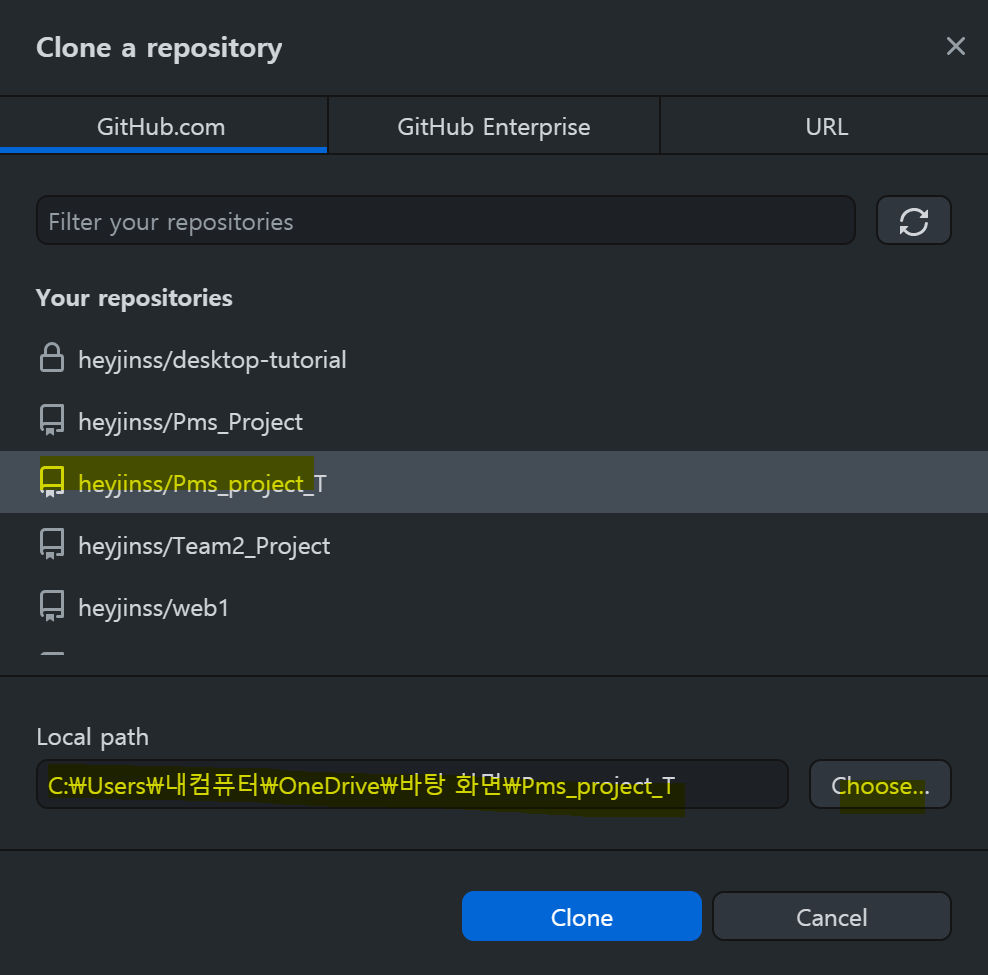The height and width of the screenshot is (975, 988).
Task: Click the repo icon beside heyjinss/Pms_Project
Action: (x=52, y=420)
